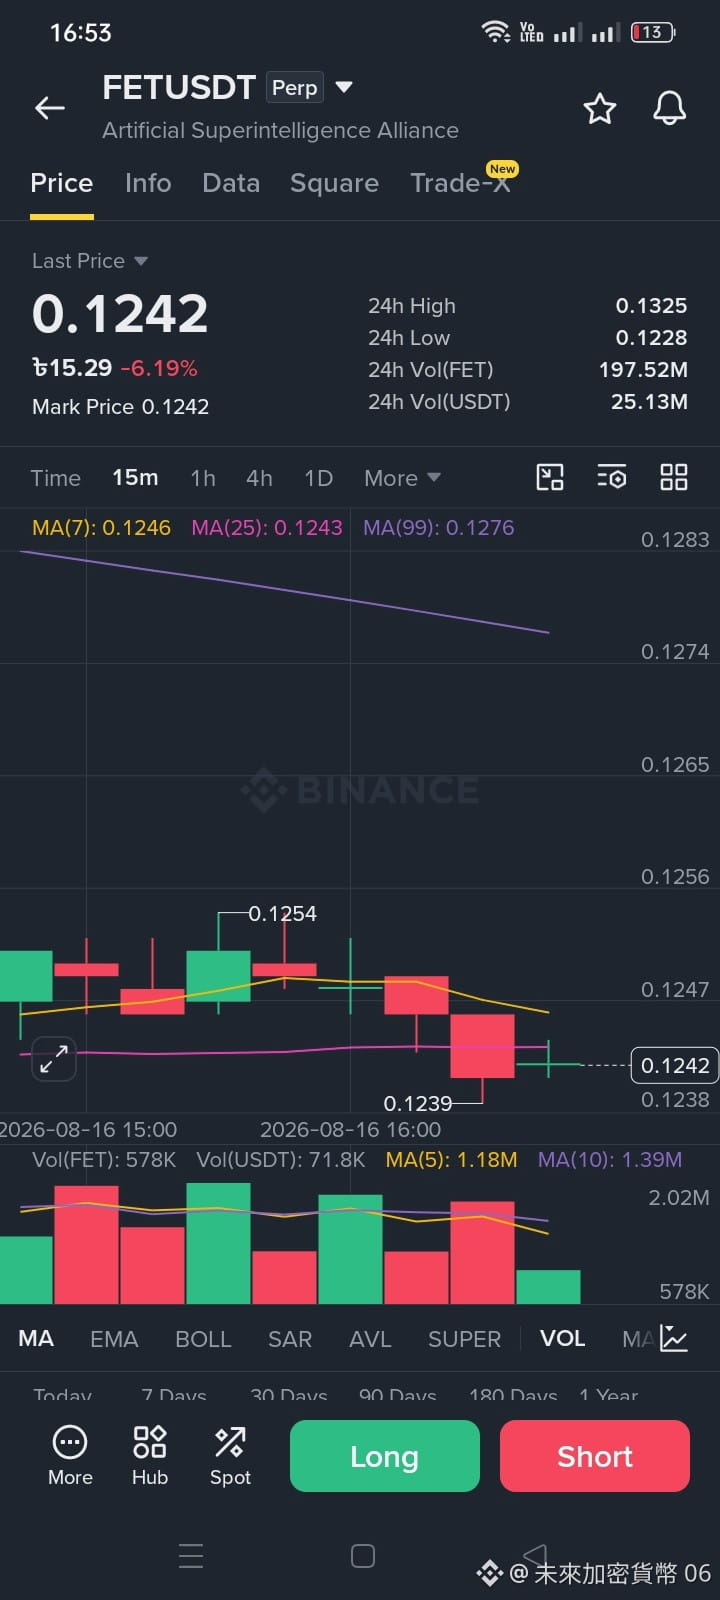Tap the 0.1254 high marker on chart
Viewport: 720px width, 1600px height.
[282, 914]
